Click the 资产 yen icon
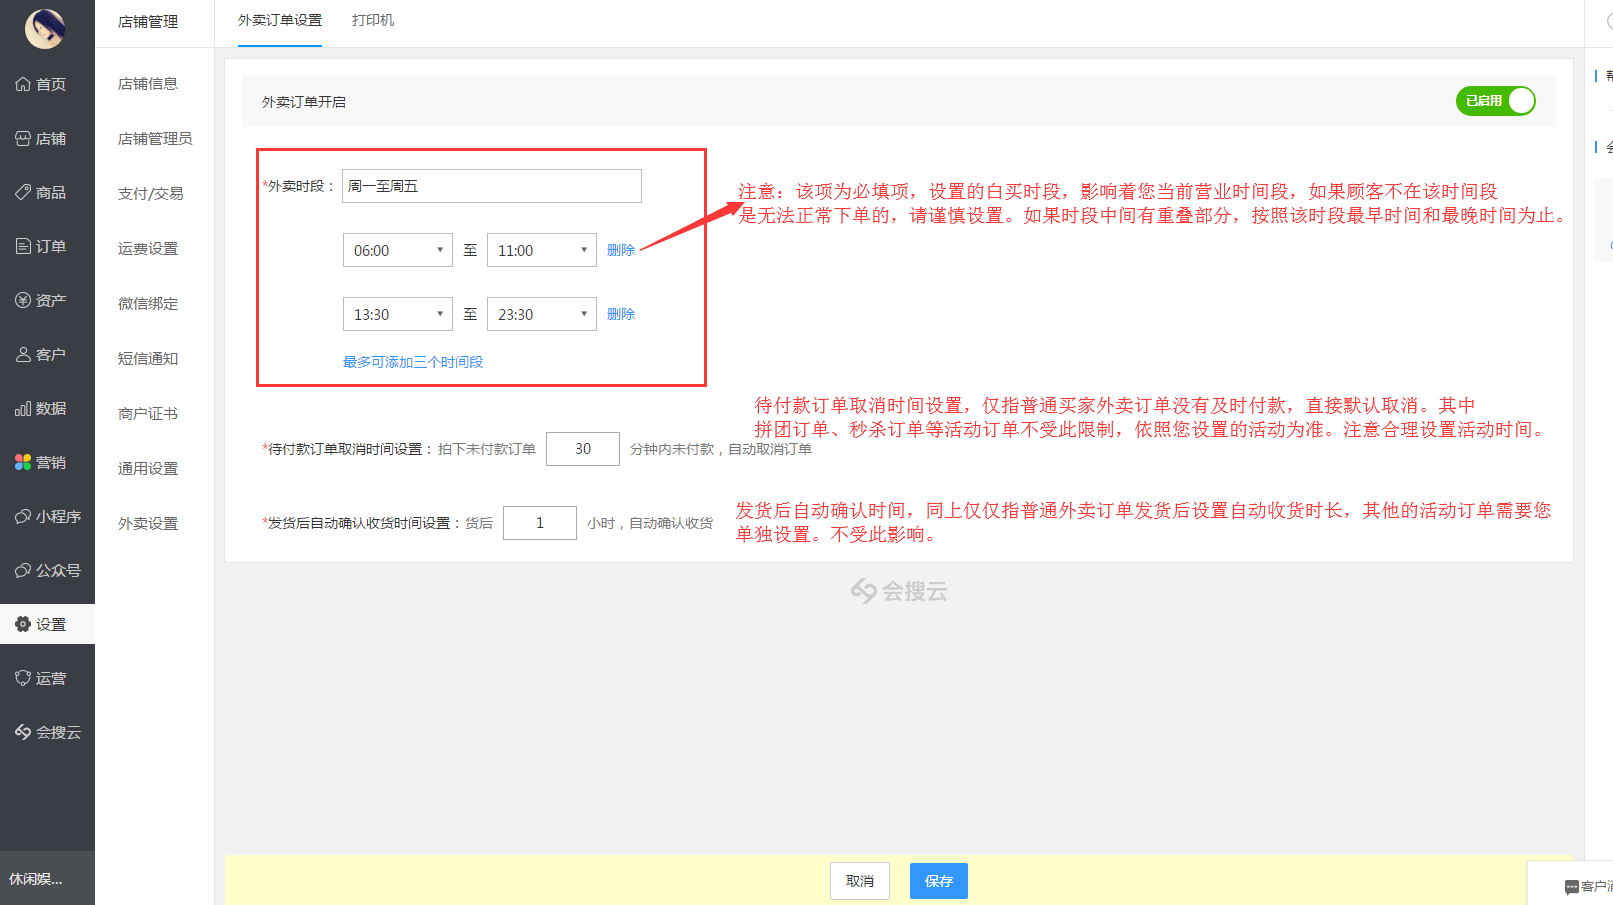1613x905 pixels. (x=23, y=300)
